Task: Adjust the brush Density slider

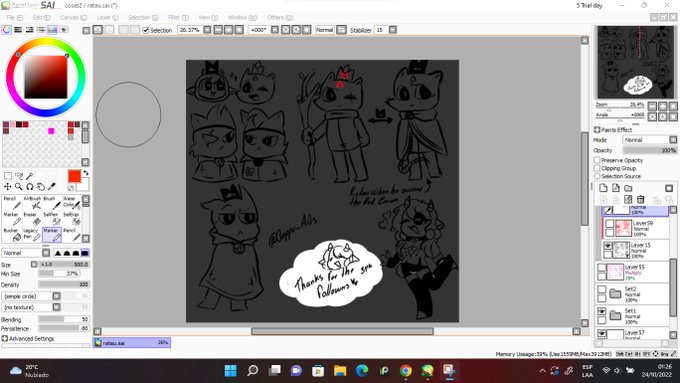Action: [64, 285]
